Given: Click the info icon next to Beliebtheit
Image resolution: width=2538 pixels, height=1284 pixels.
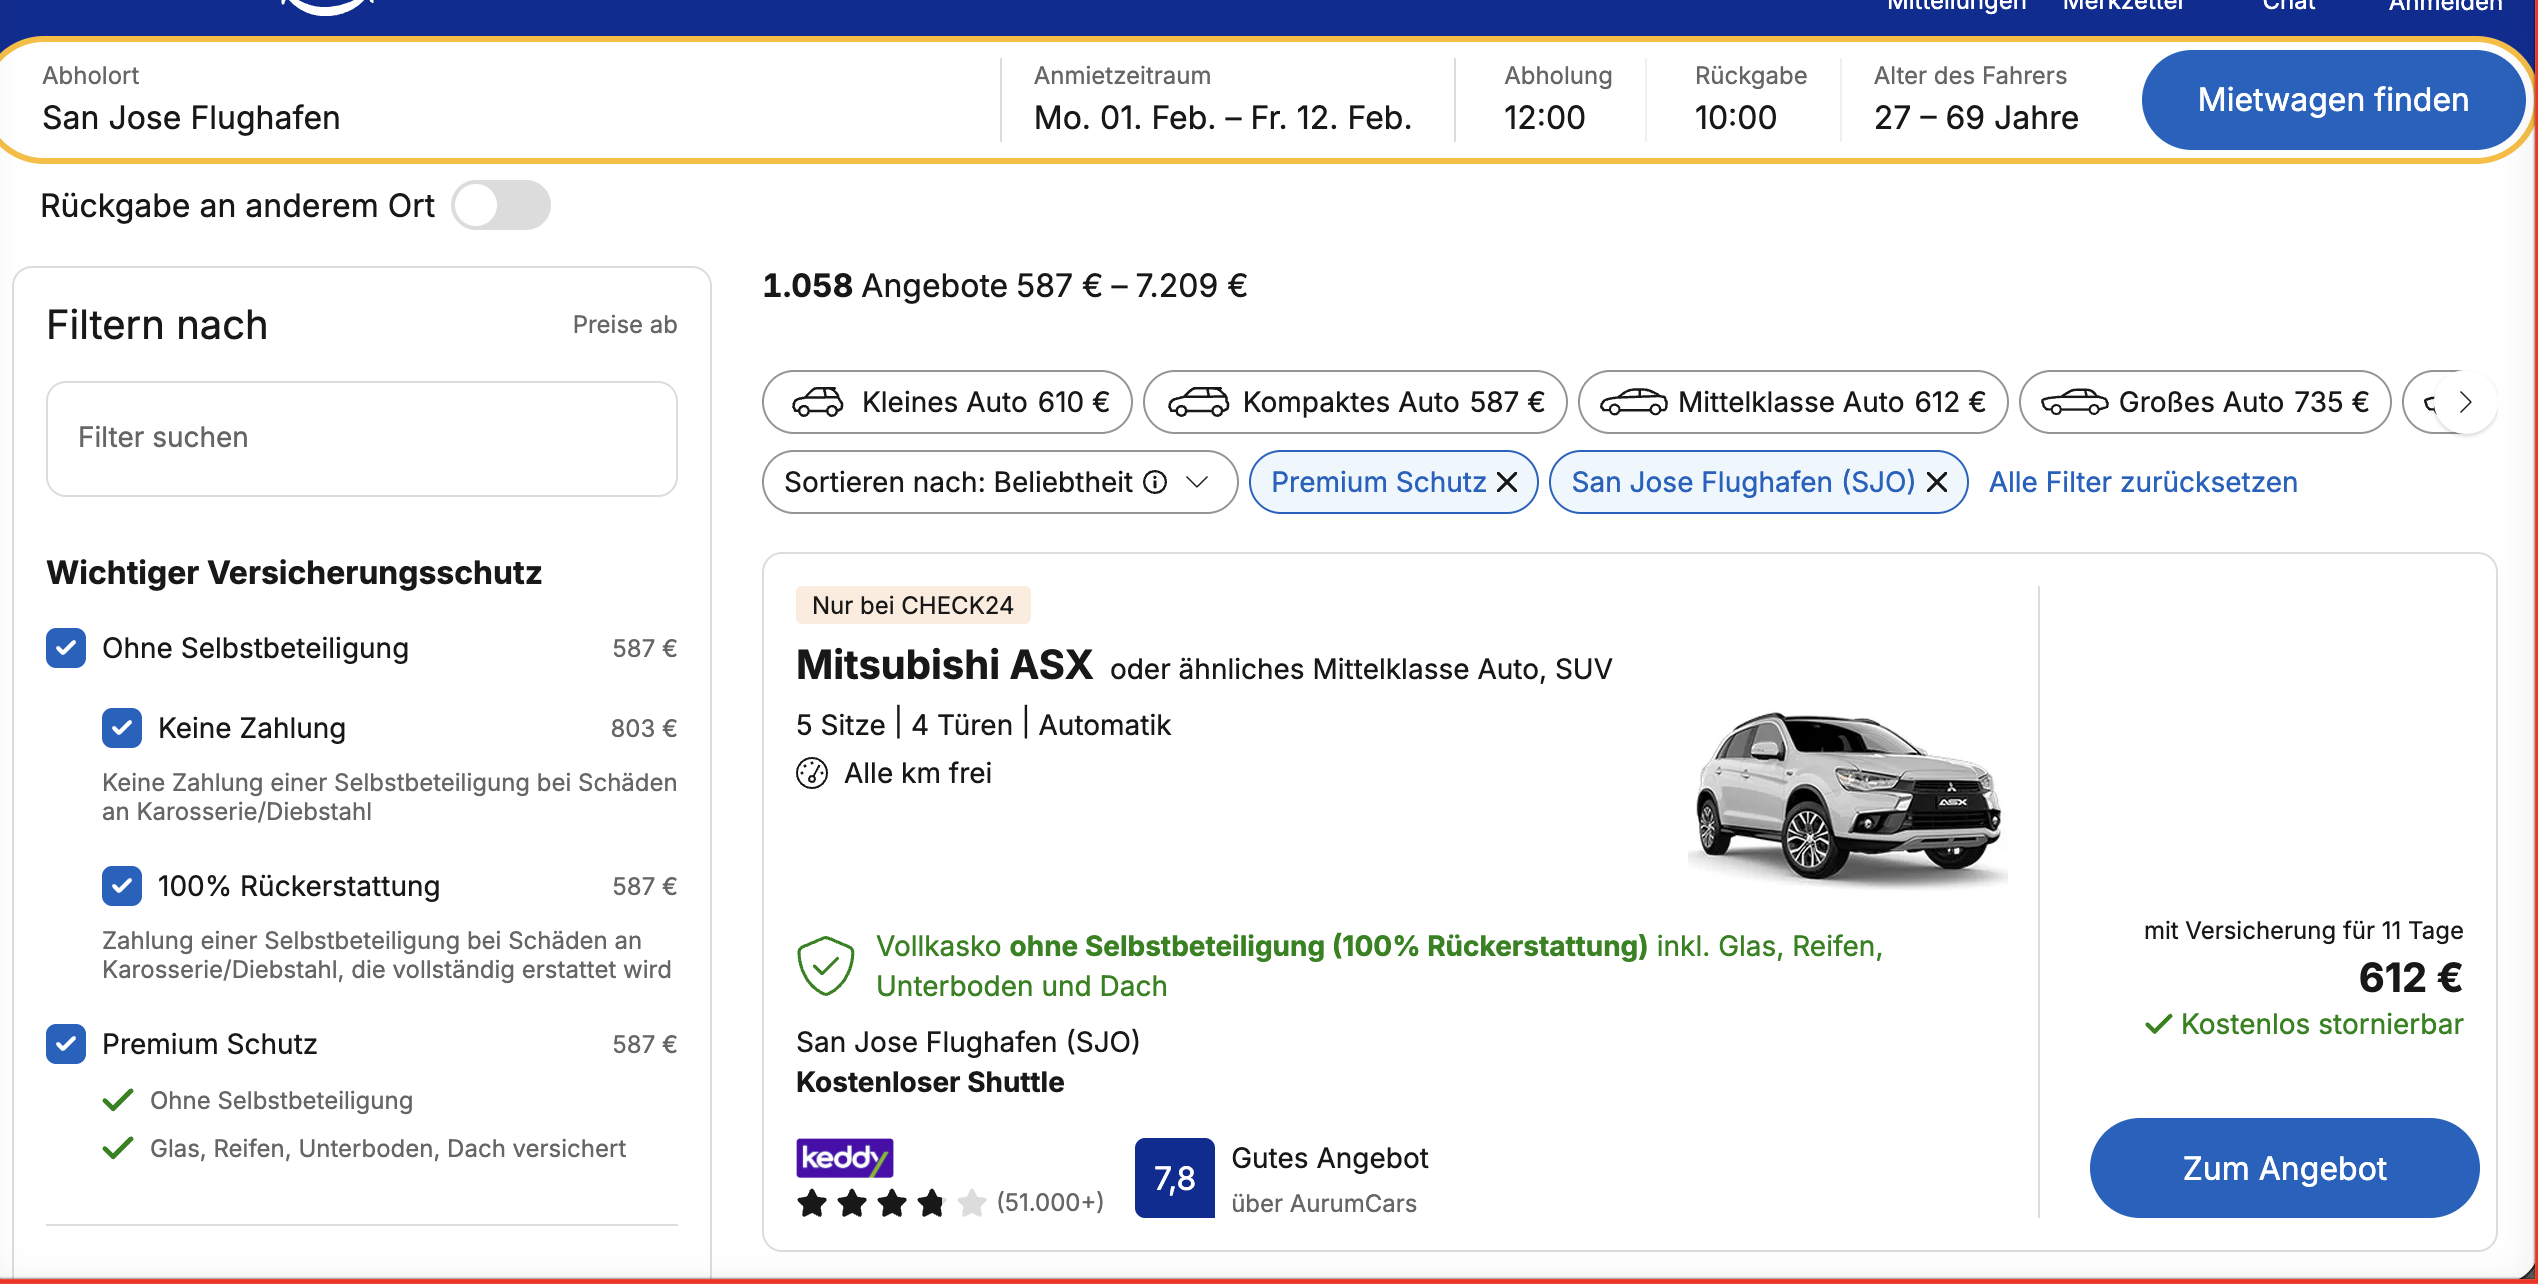Looking at the screenshot, I should click(1155, 482).
